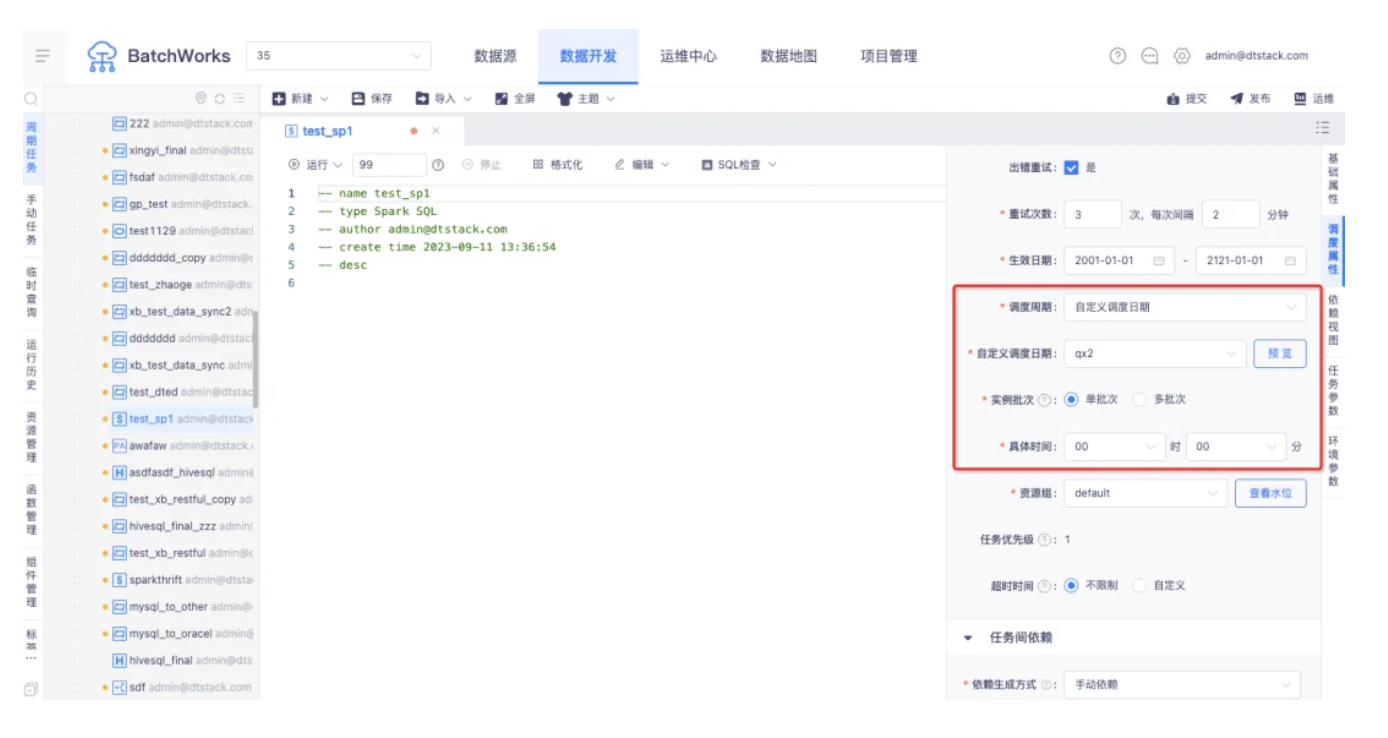Open 数据地图 in top navigation

click(x=789, y=56)
